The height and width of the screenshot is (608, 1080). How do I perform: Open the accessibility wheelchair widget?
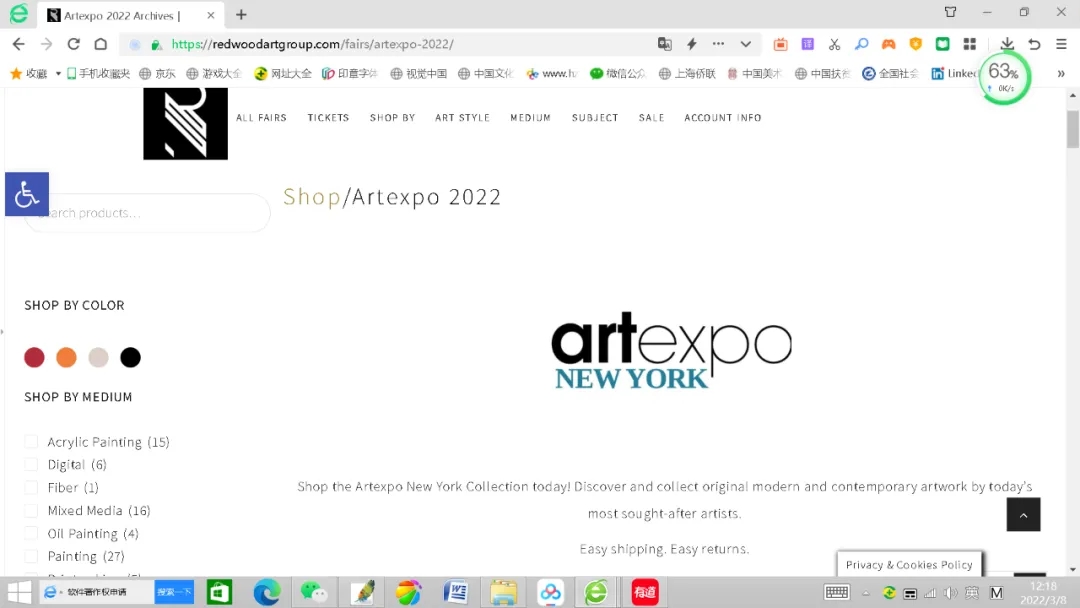pyautogui.click(x=27, y=194)
